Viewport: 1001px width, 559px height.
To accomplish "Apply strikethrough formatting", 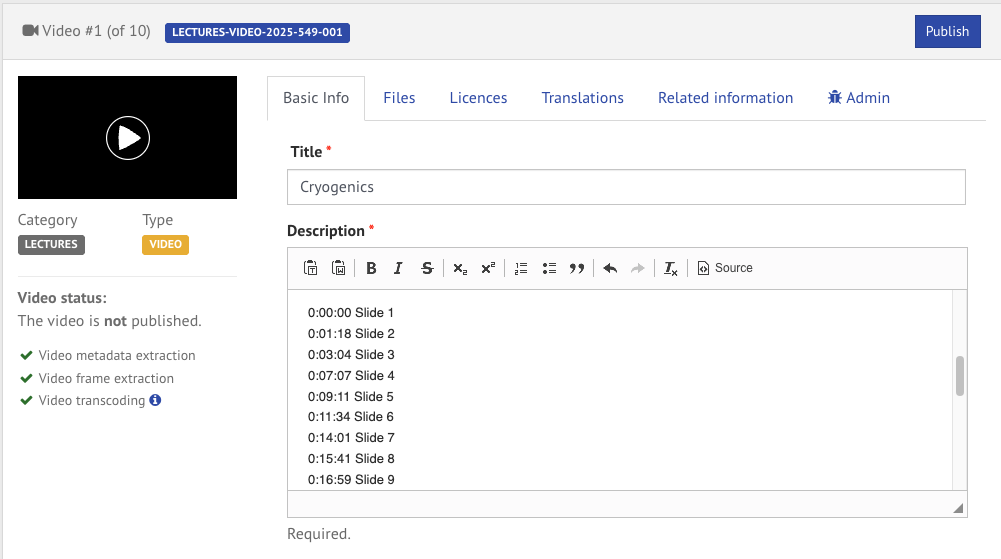I will pyautogui.click(x=427, y=268).
